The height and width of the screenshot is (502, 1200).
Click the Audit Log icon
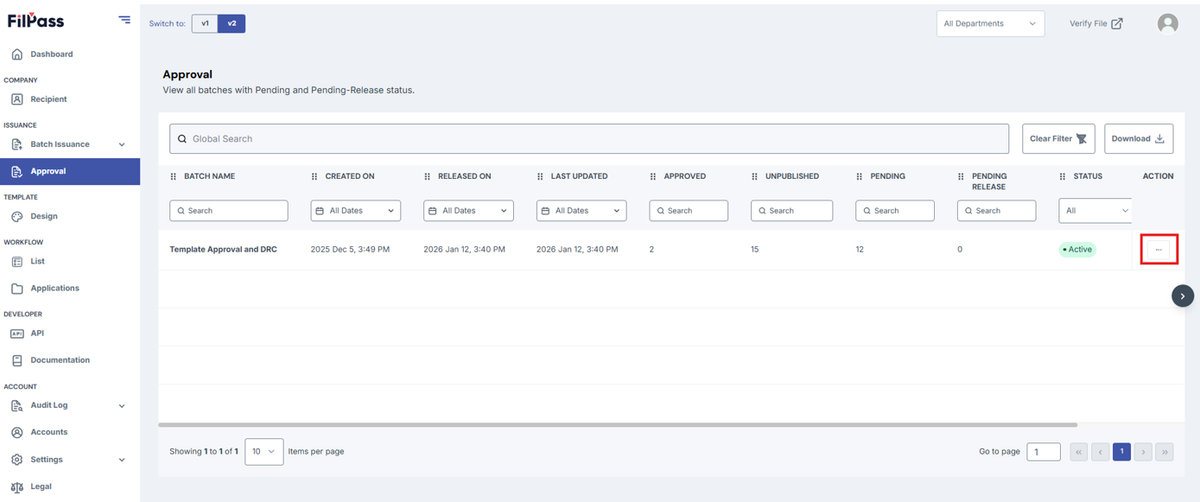click(17, 405)
